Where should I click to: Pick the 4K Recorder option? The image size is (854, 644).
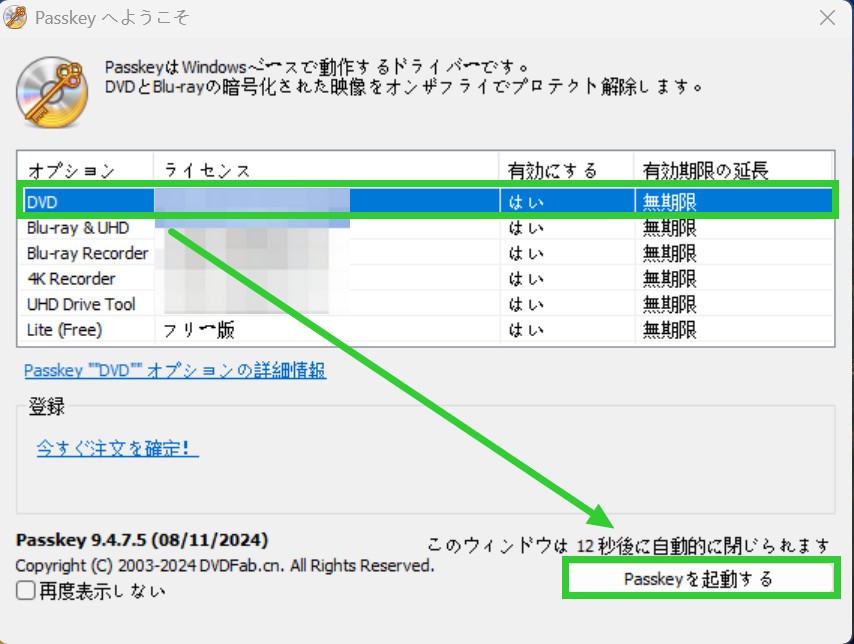[x=71, y=279]
